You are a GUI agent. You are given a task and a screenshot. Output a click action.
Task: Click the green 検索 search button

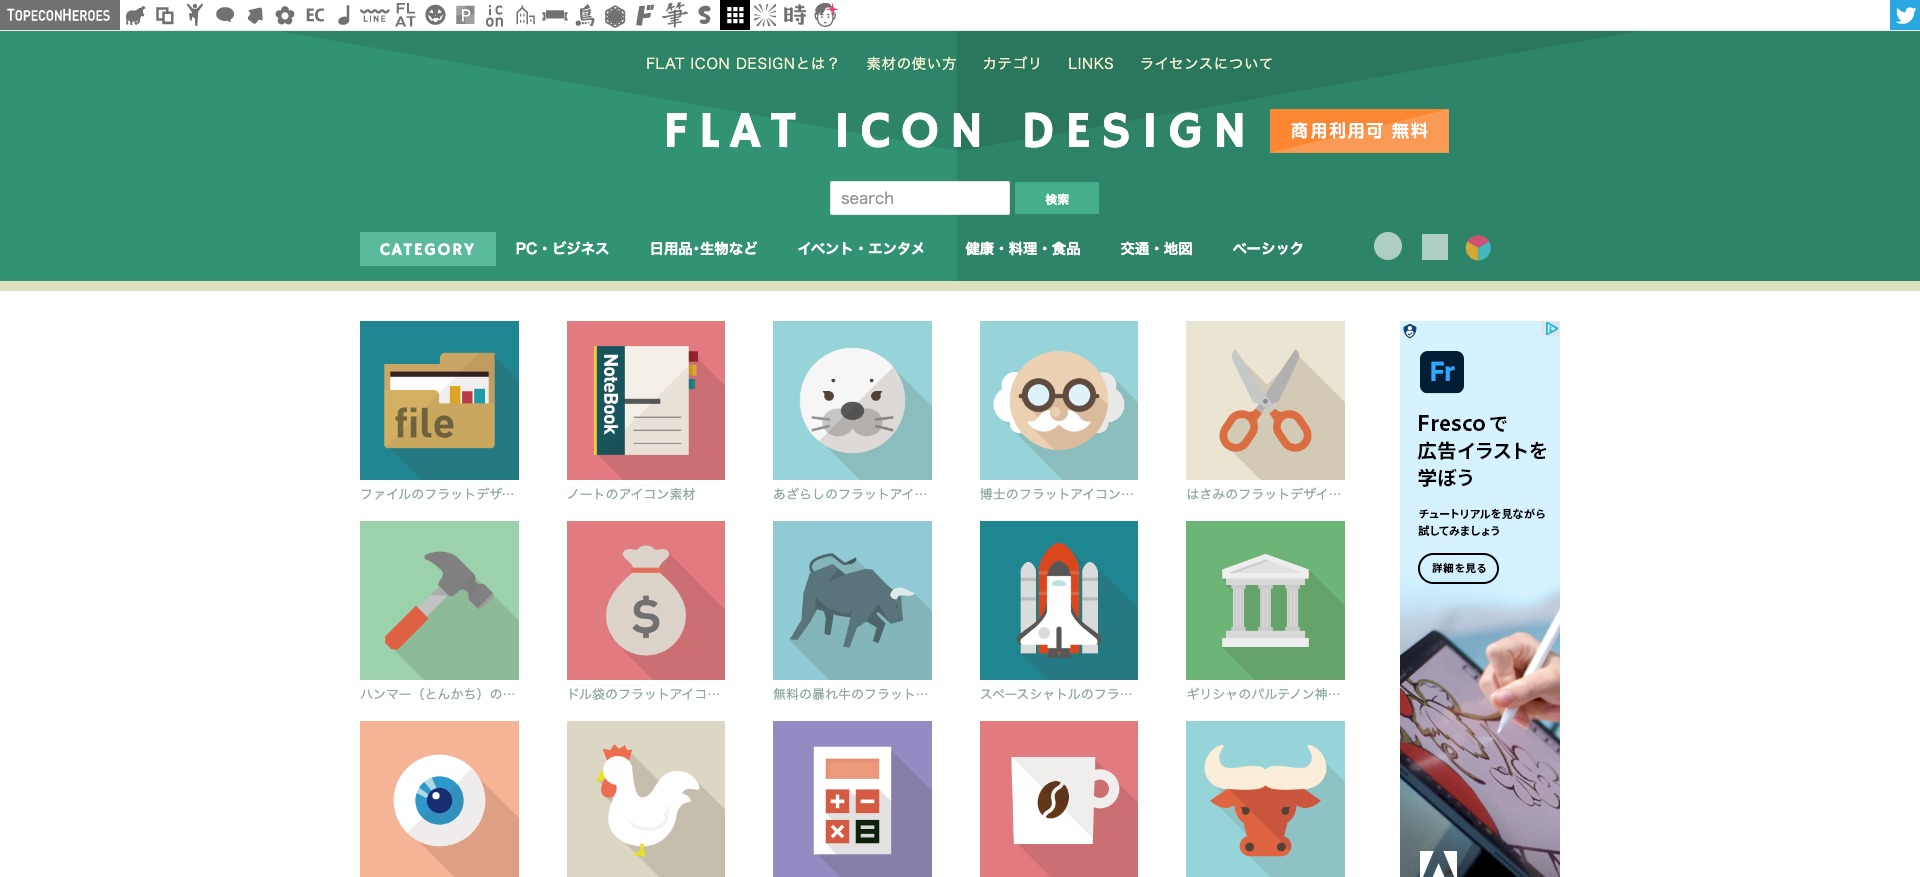tap(1057, 198)
